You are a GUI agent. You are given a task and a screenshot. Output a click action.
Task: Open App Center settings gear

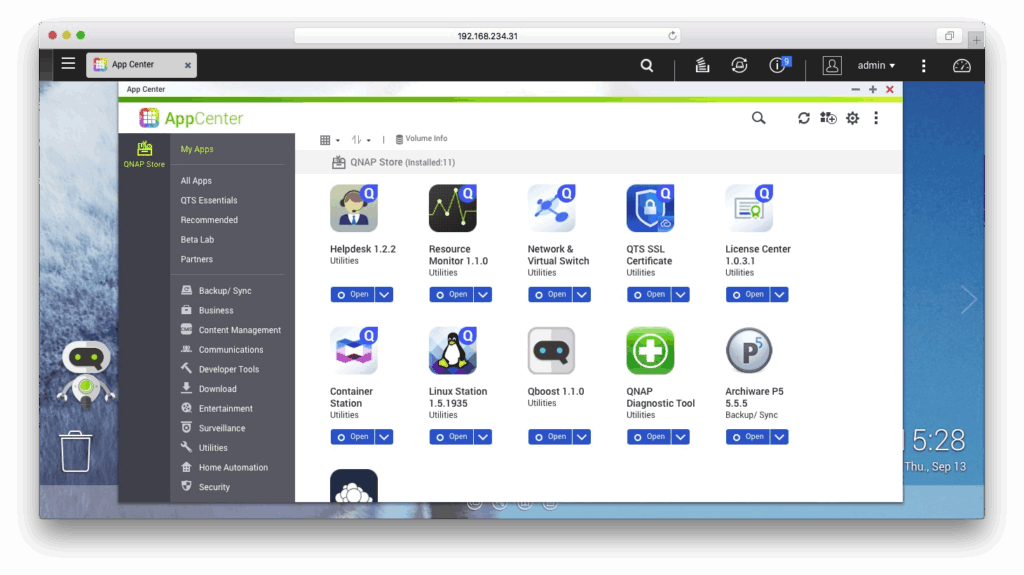tap(852, 118)
